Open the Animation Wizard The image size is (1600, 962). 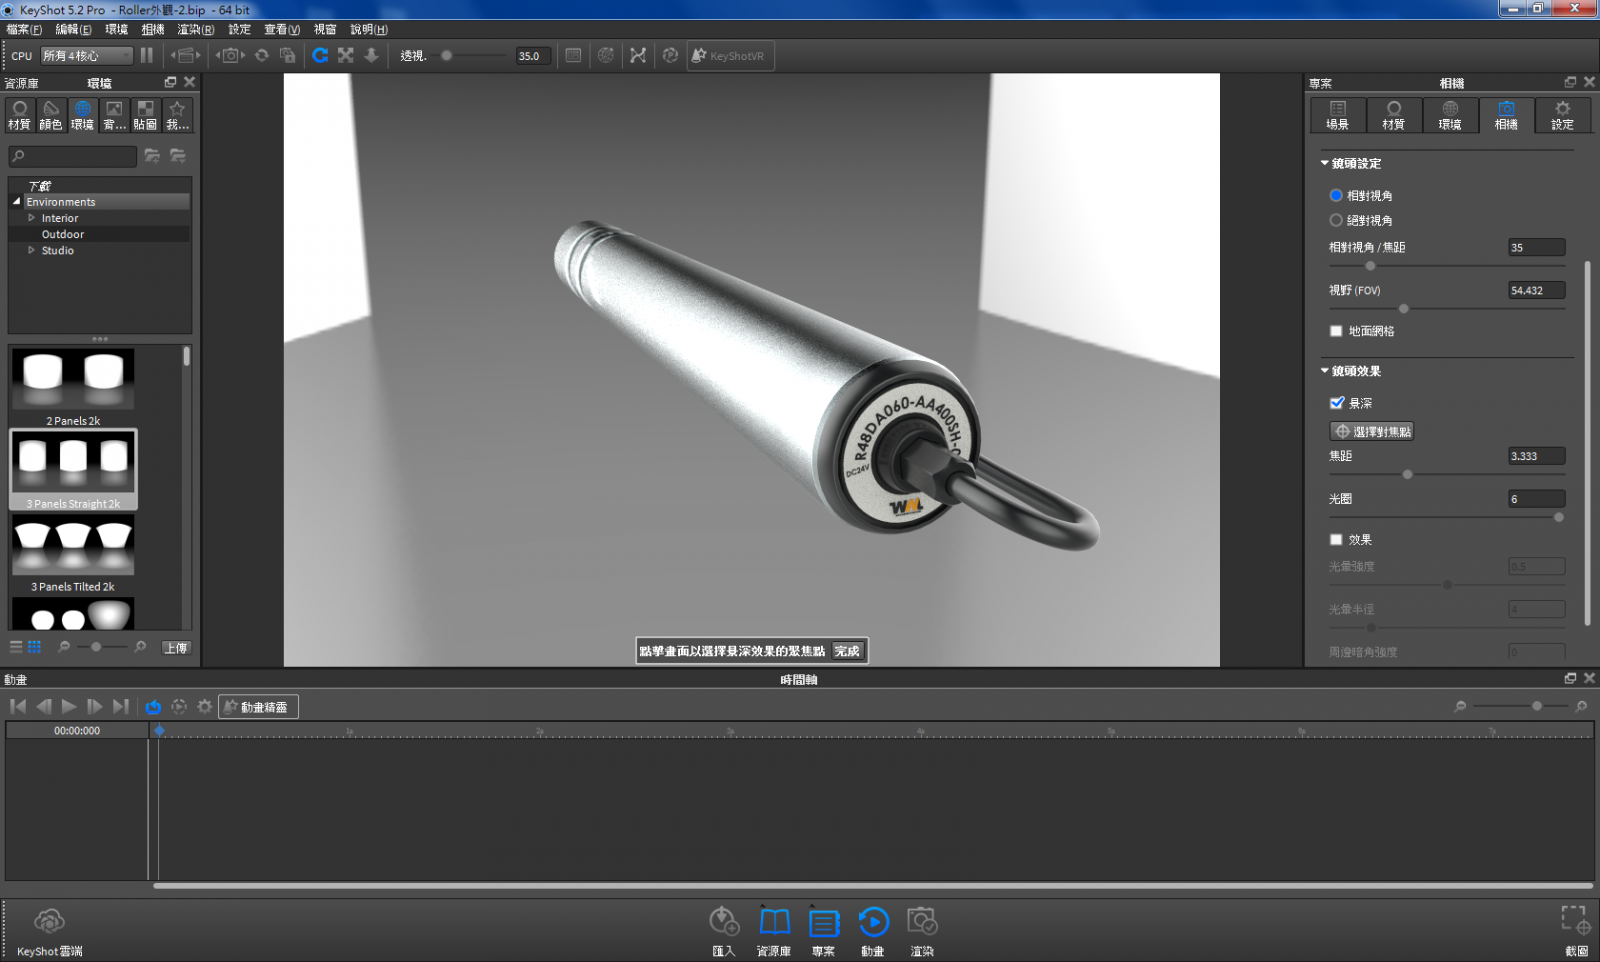pos(258,707)
